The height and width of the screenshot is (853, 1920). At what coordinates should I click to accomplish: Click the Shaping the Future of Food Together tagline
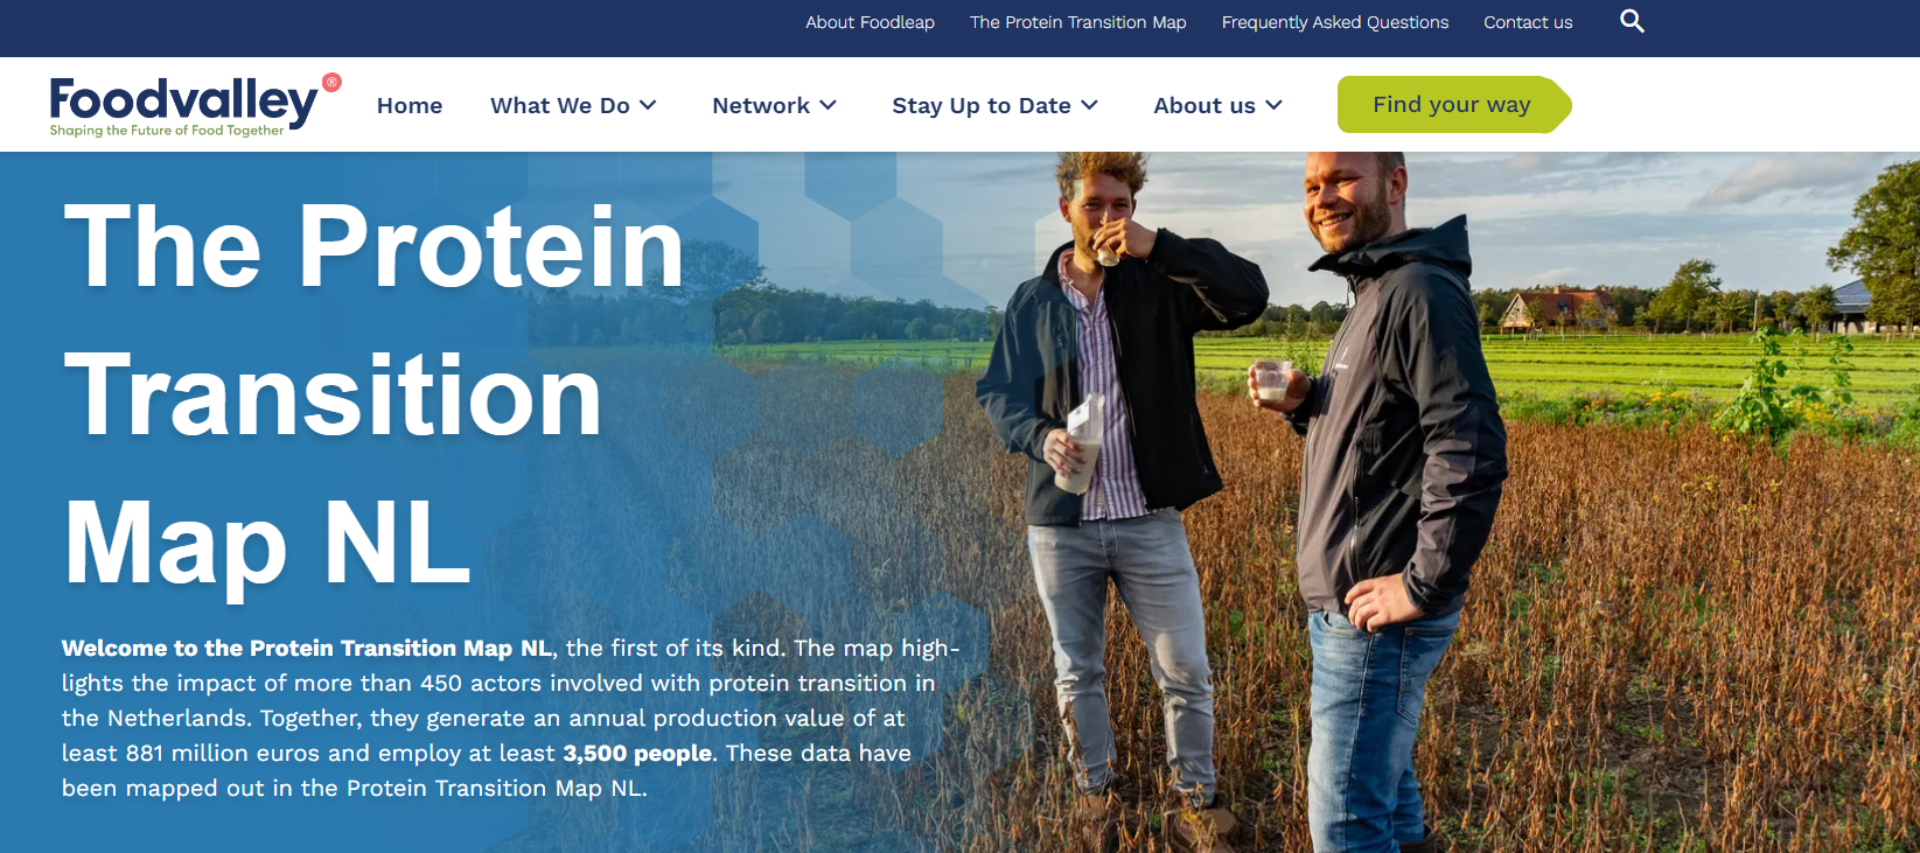click(167, 130)
